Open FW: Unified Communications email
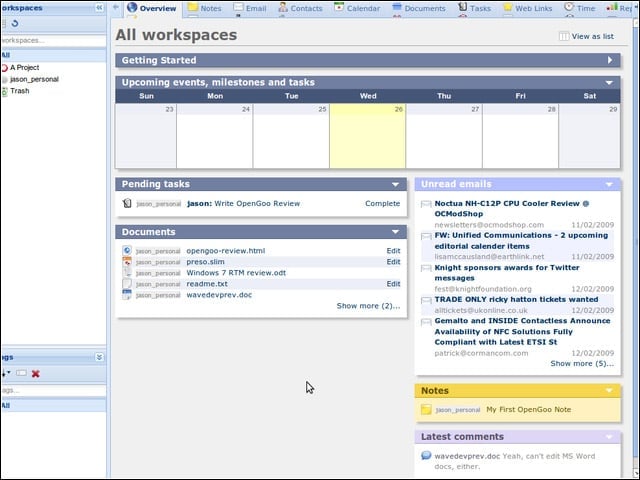640x480 pixels. click(521, 240)
